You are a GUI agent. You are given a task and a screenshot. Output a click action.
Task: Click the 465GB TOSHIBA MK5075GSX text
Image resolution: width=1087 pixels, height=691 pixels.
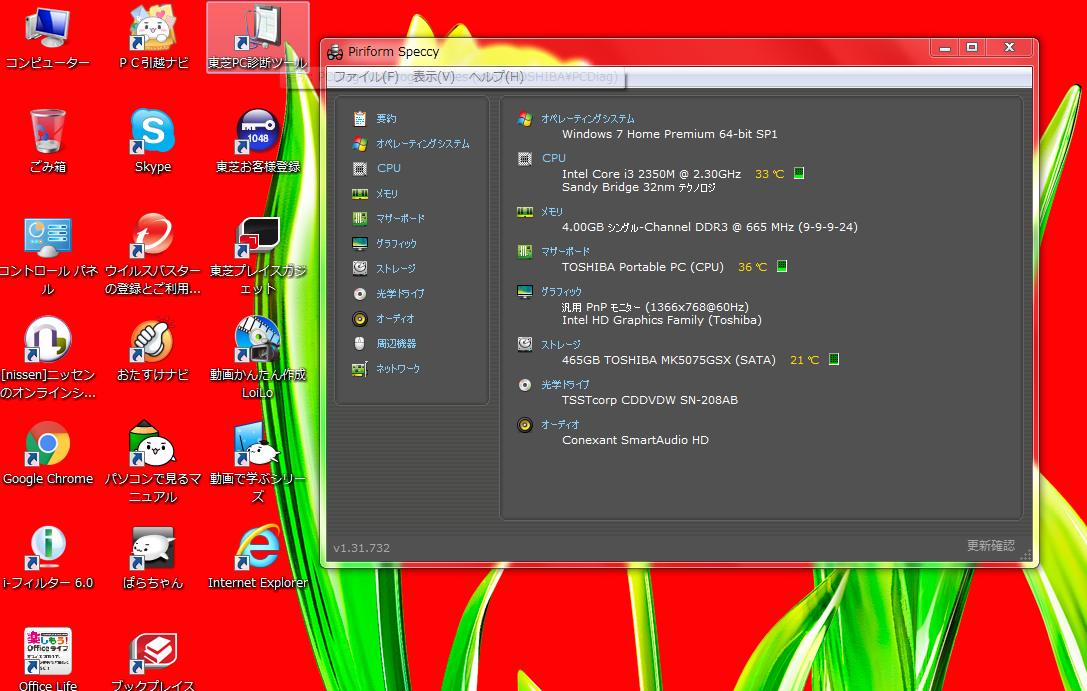pyautogui.click(x=668, y=360)
